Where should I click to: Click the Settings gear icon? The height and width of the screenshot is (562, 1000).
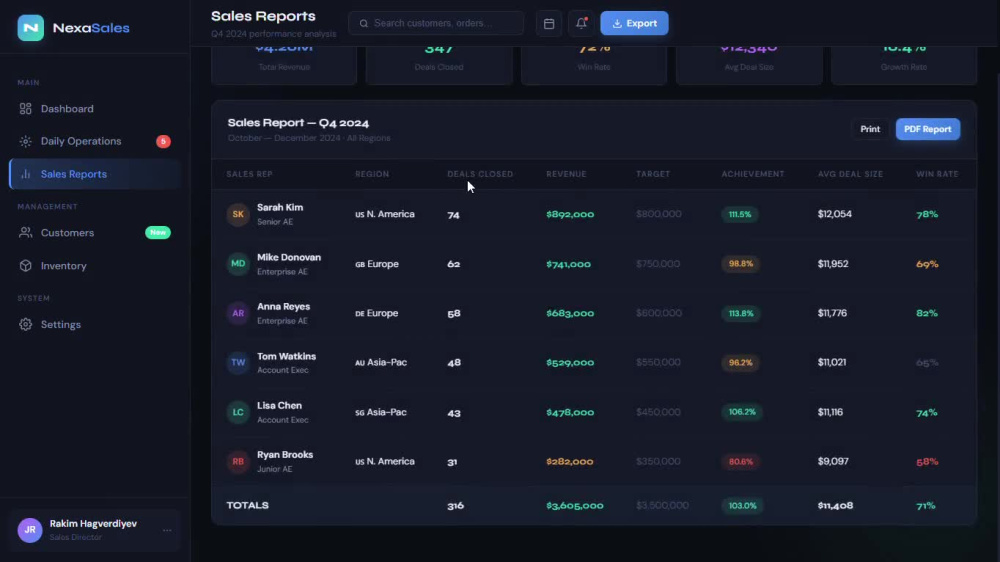click(x=26, y=325)
